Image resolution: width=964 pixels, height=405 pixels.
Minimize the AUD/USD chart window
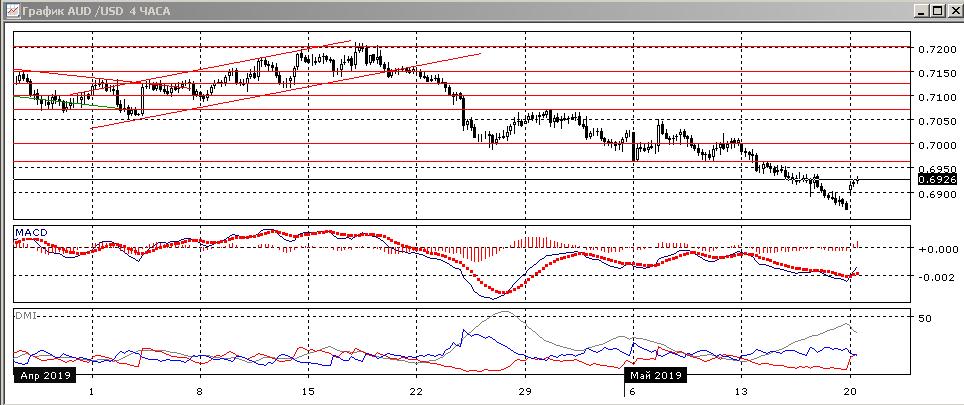pos(920,11)
